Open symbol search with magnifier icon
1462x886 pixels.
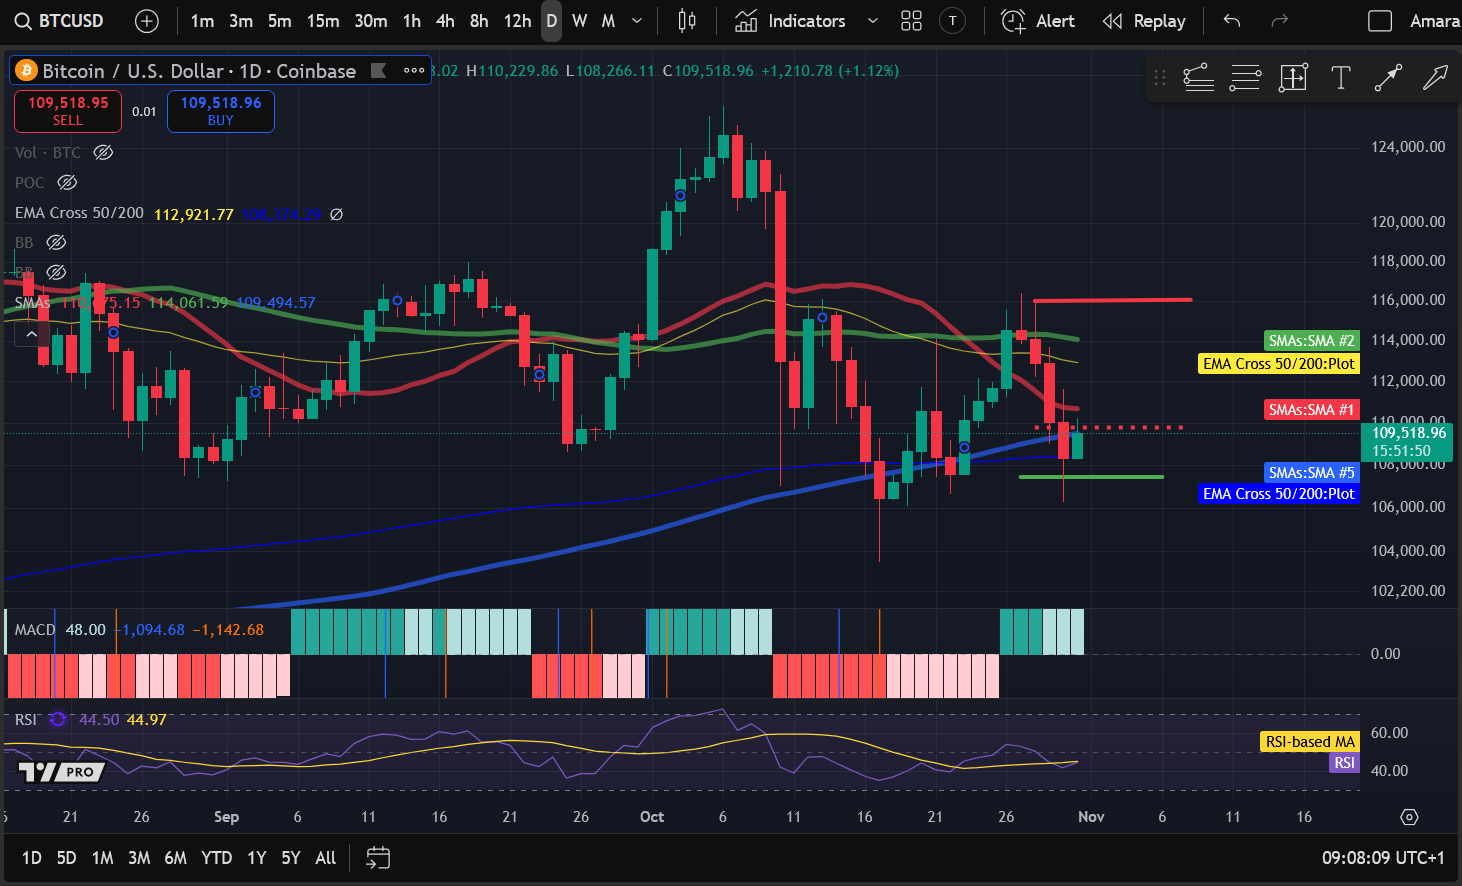22,20
